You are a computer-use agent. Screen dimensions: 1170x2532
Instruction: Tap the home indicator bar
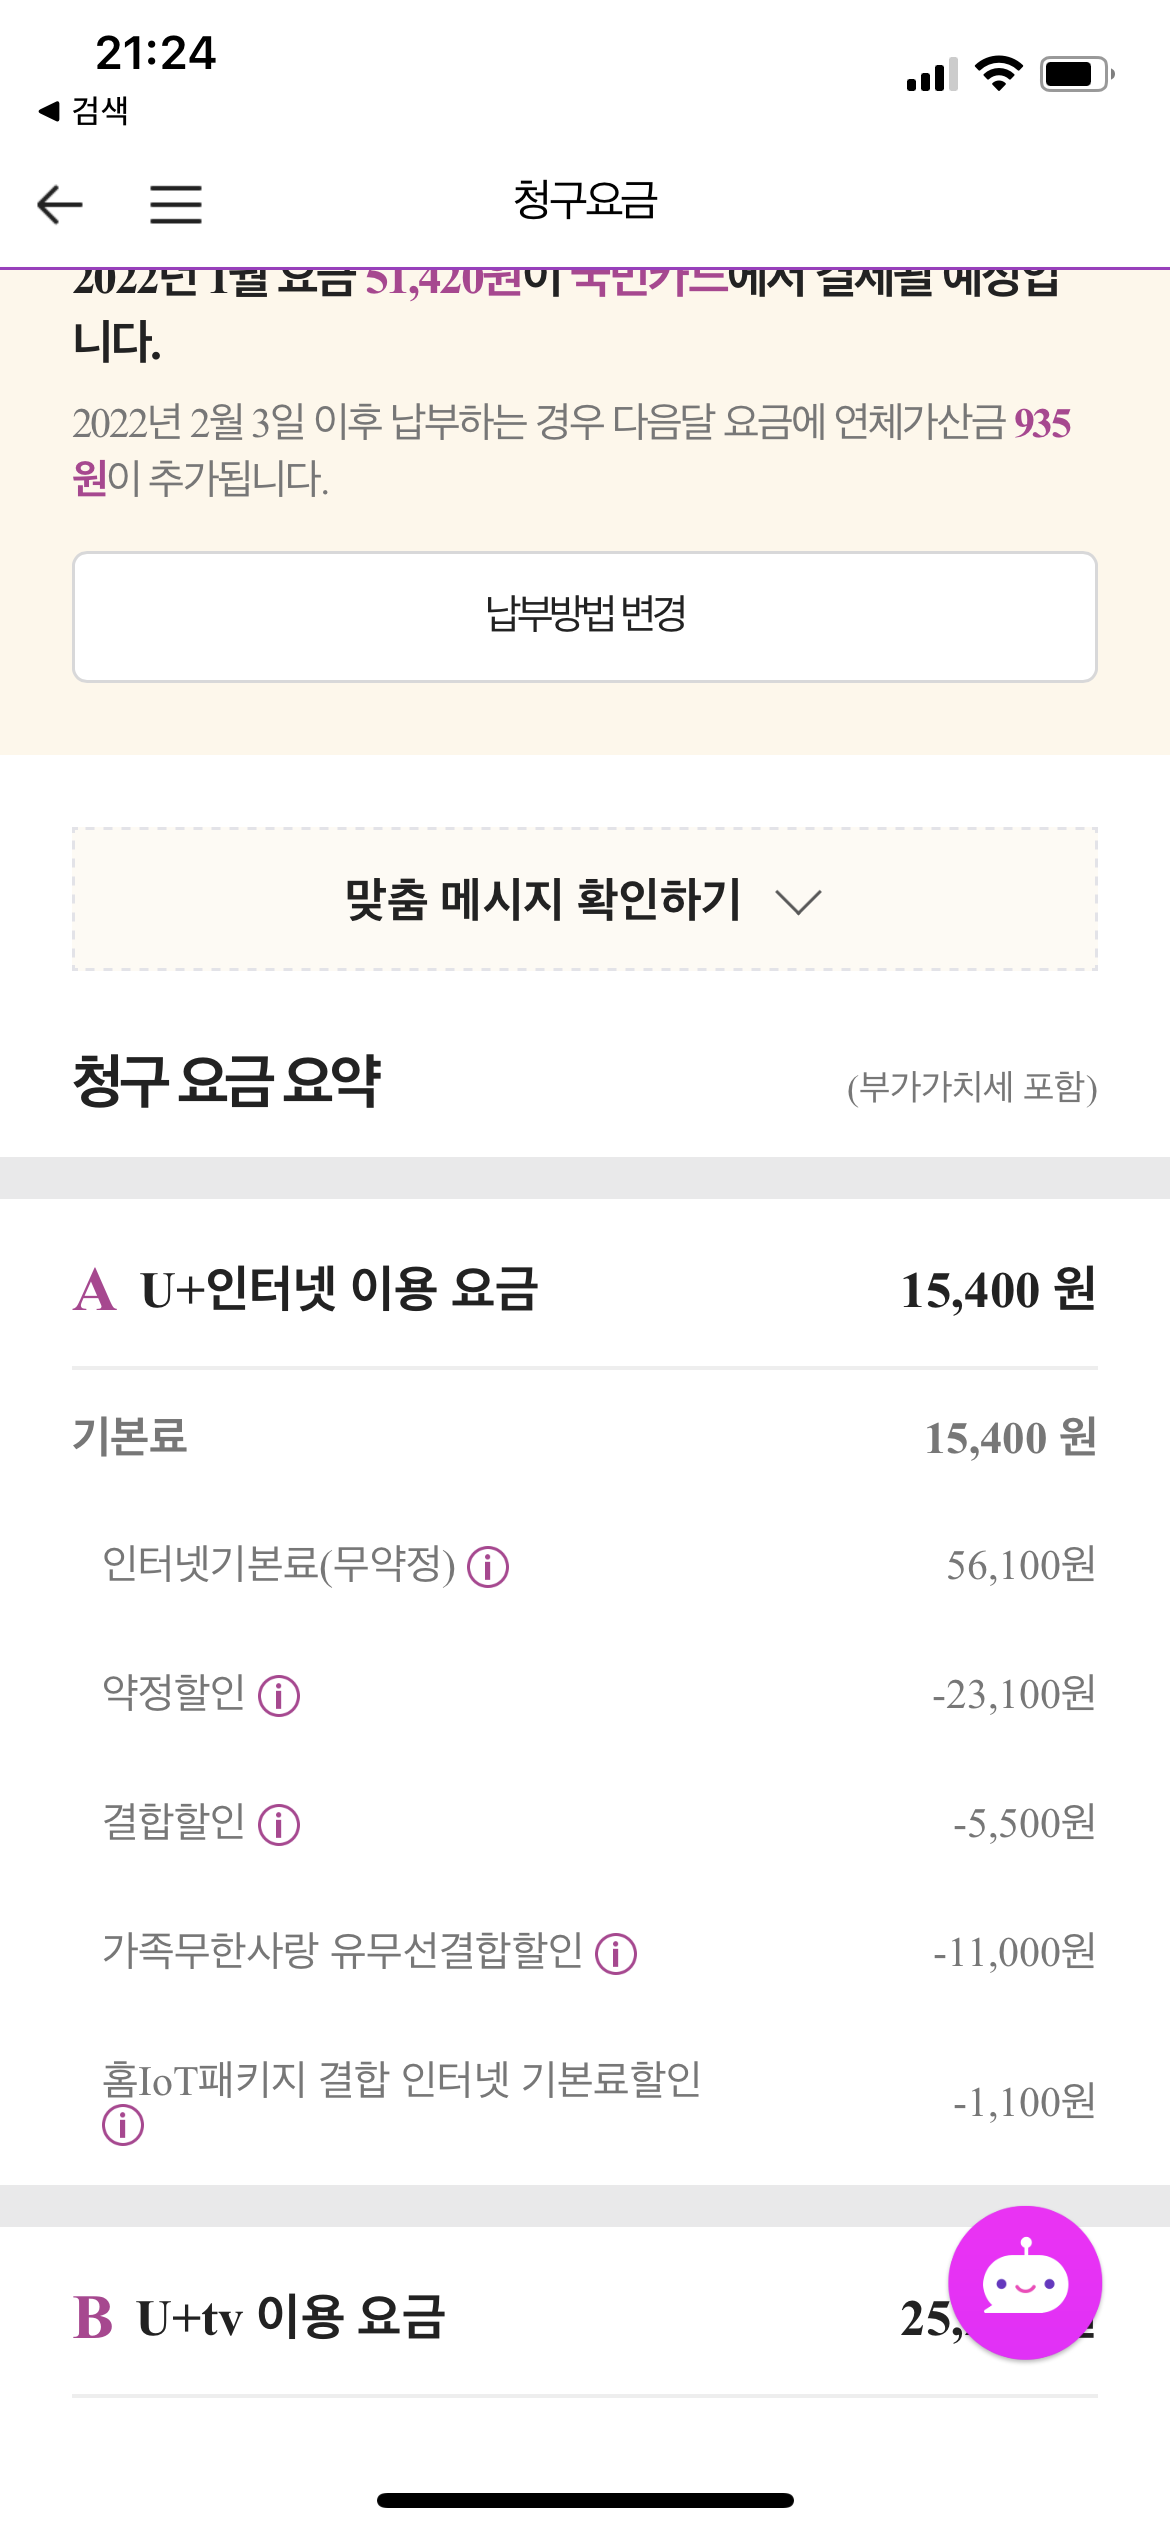(x=585, y=2500)
